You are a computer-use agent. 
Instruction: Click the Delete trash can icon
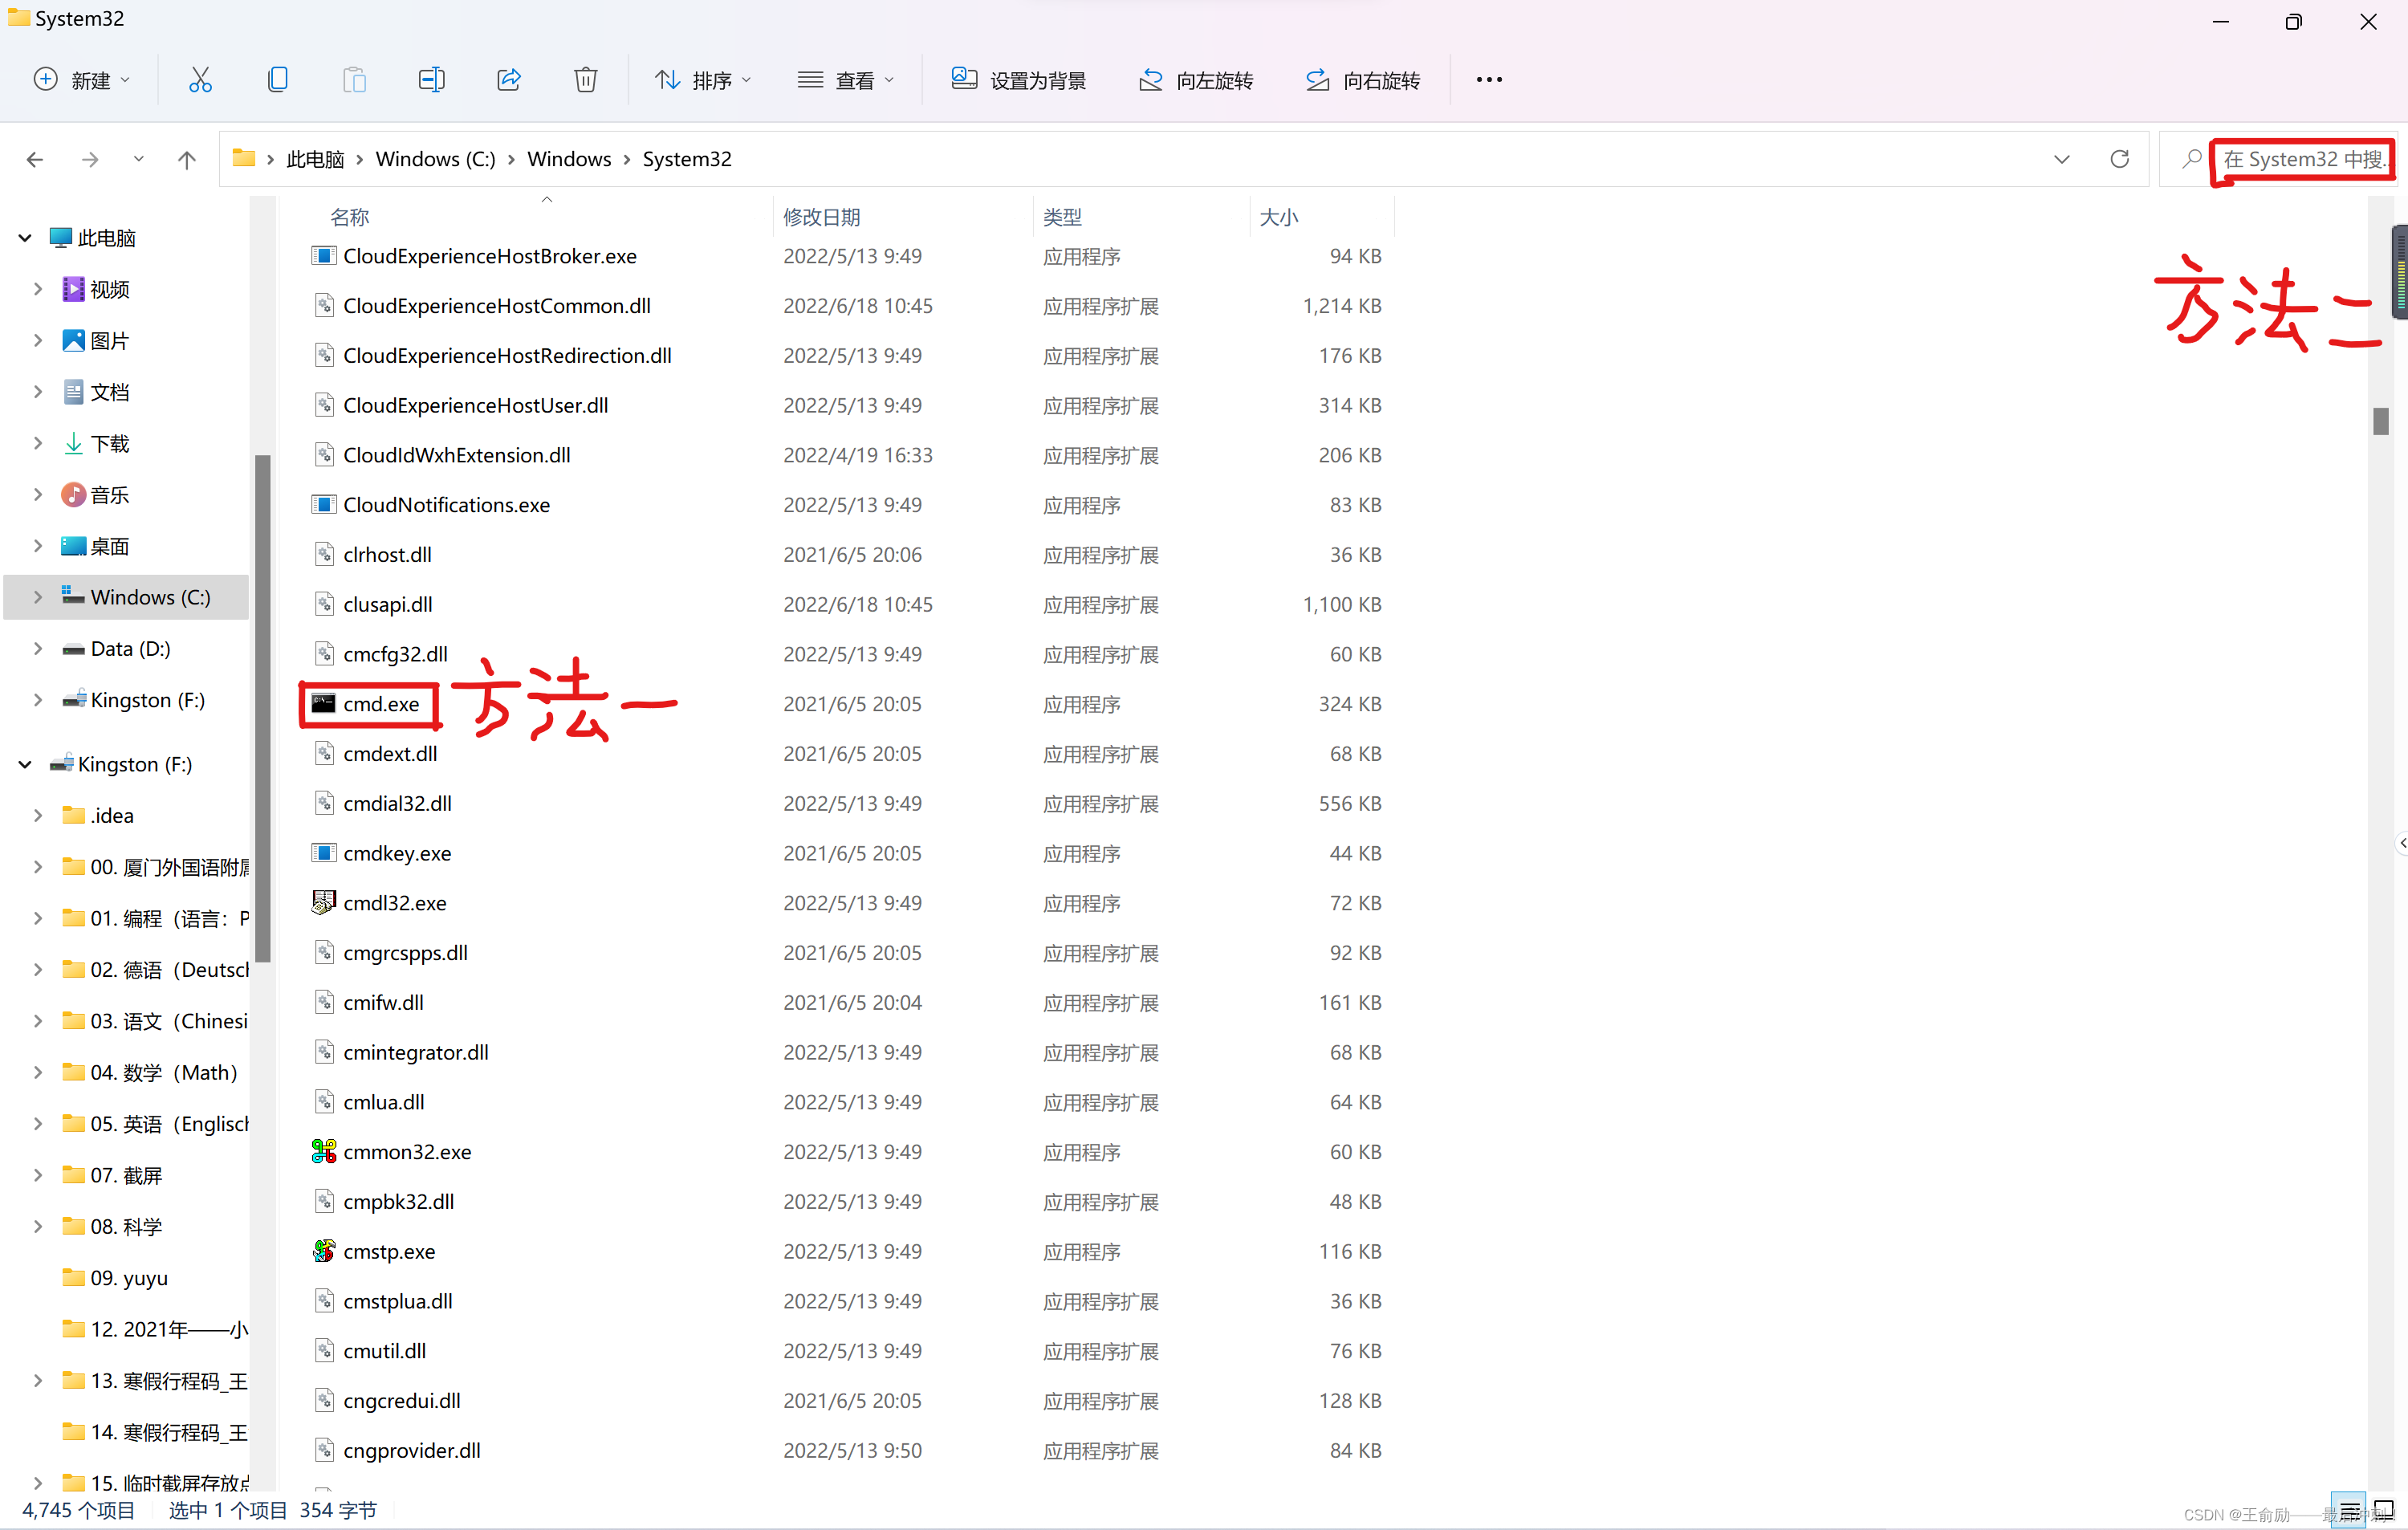[x=586, y=80]
